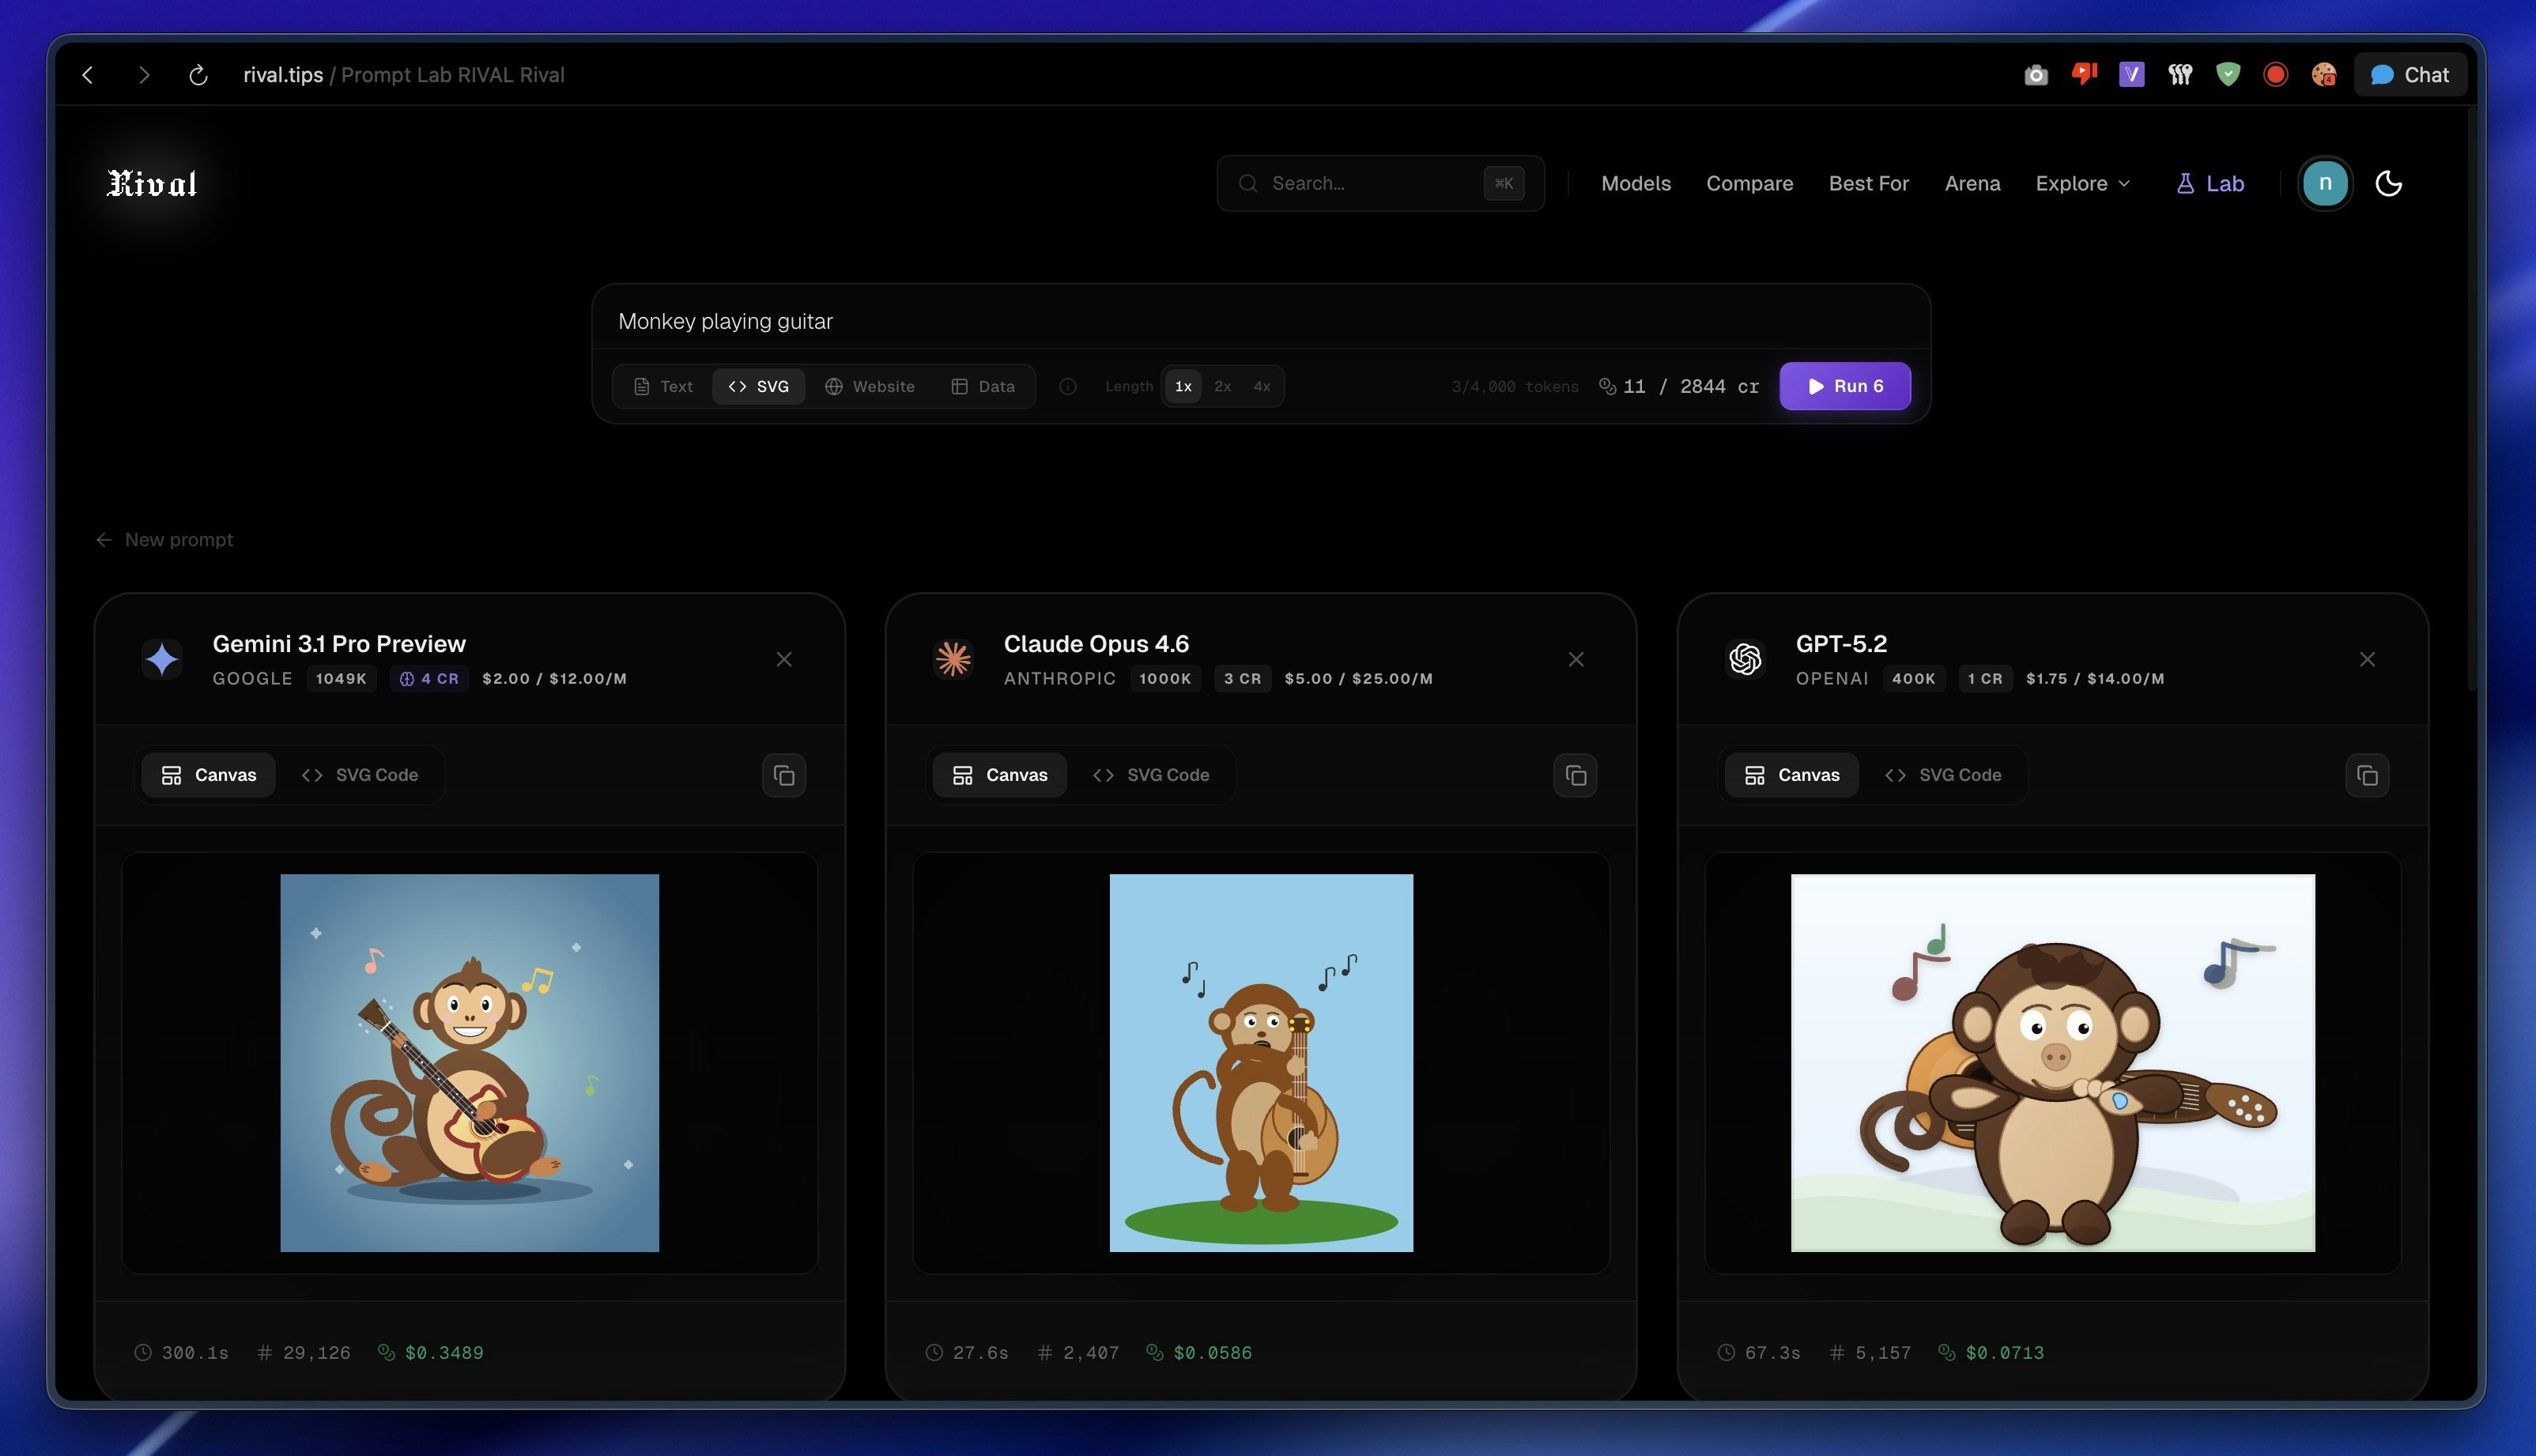
Task: Copy Gemini 3.1 Pro output
Action: 784,776
